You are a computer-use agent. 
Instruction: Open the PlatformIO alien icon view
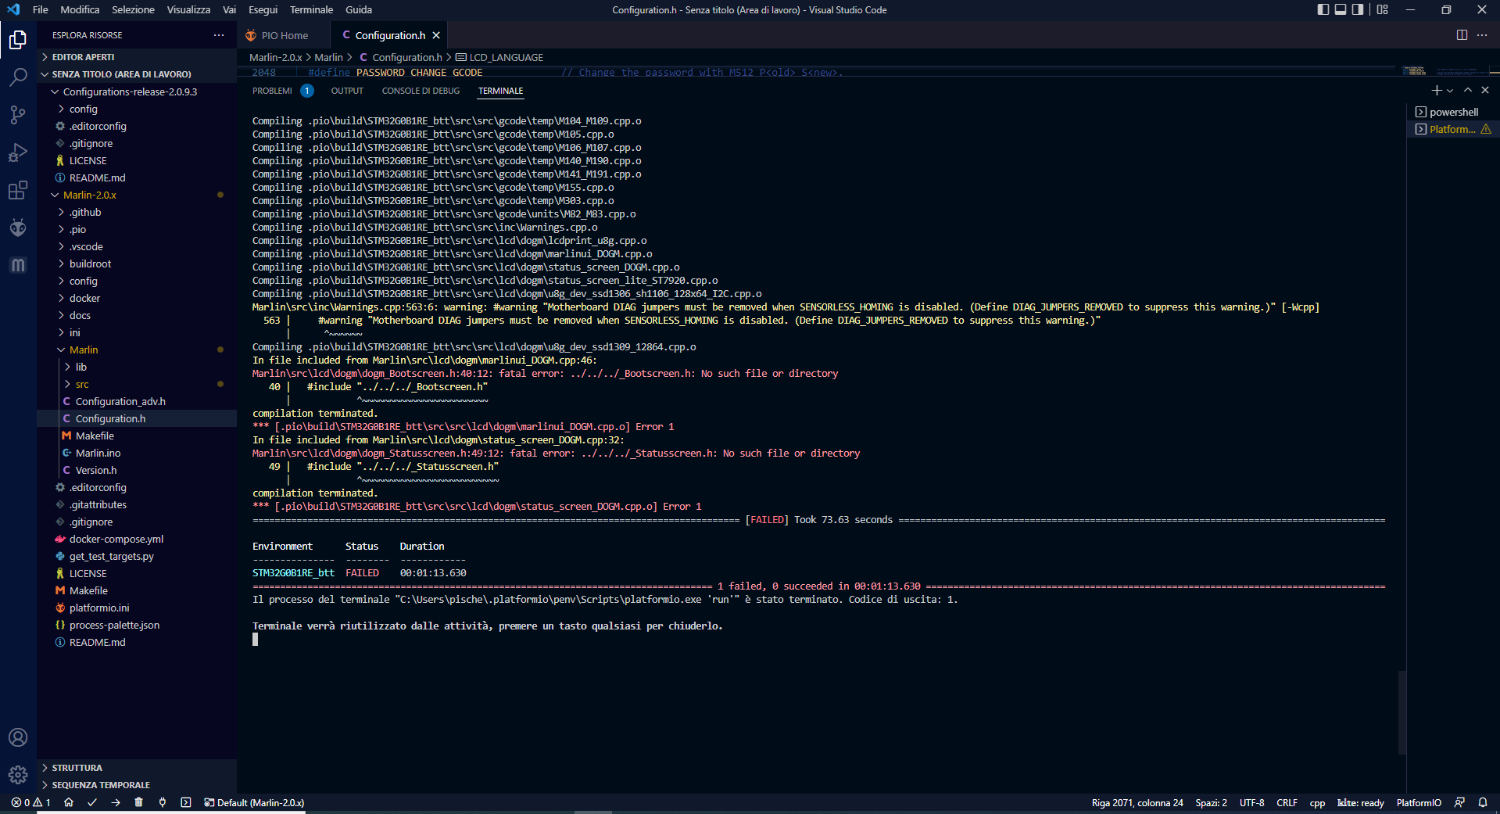(x=18, y=227)
